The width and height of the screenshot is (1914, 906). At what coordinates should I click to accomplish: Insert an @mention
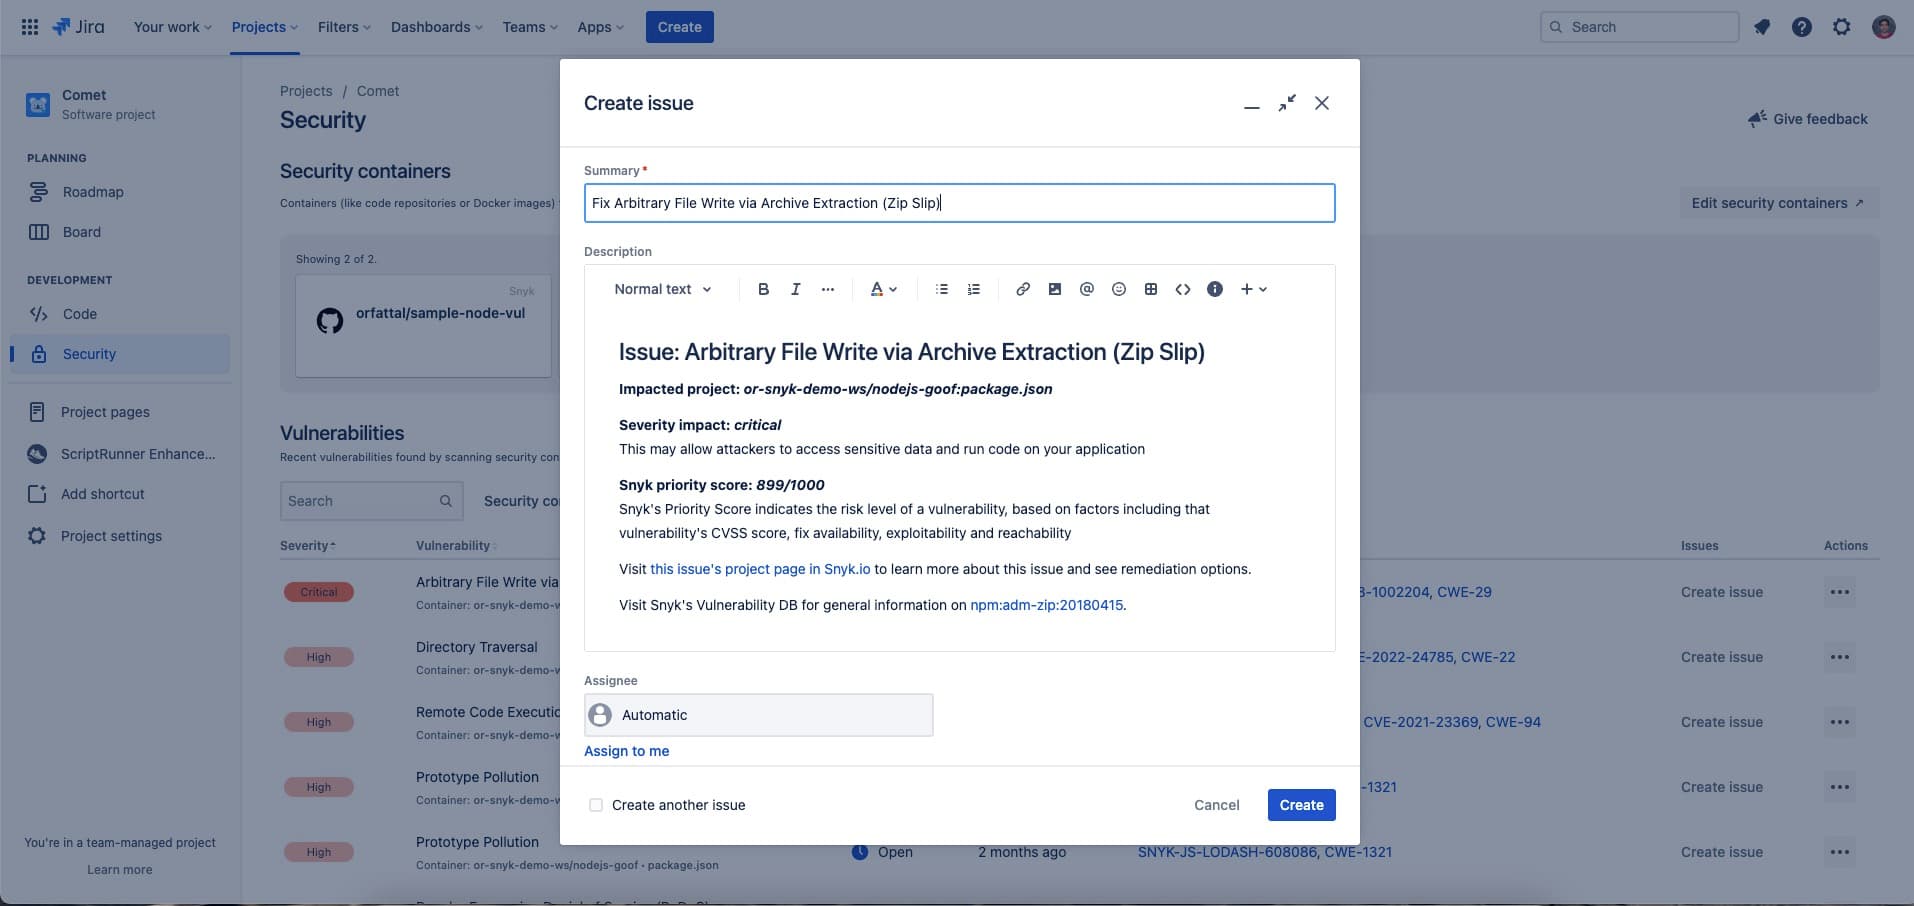(1087, 289)
